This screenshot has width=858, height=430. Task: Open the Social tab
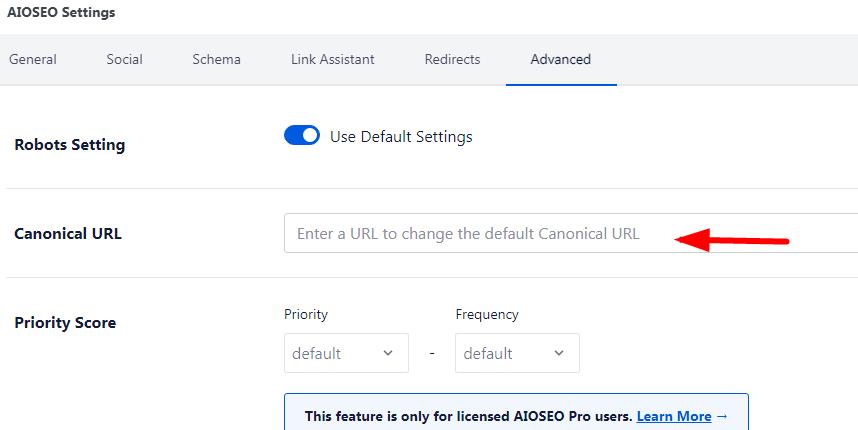124,59
